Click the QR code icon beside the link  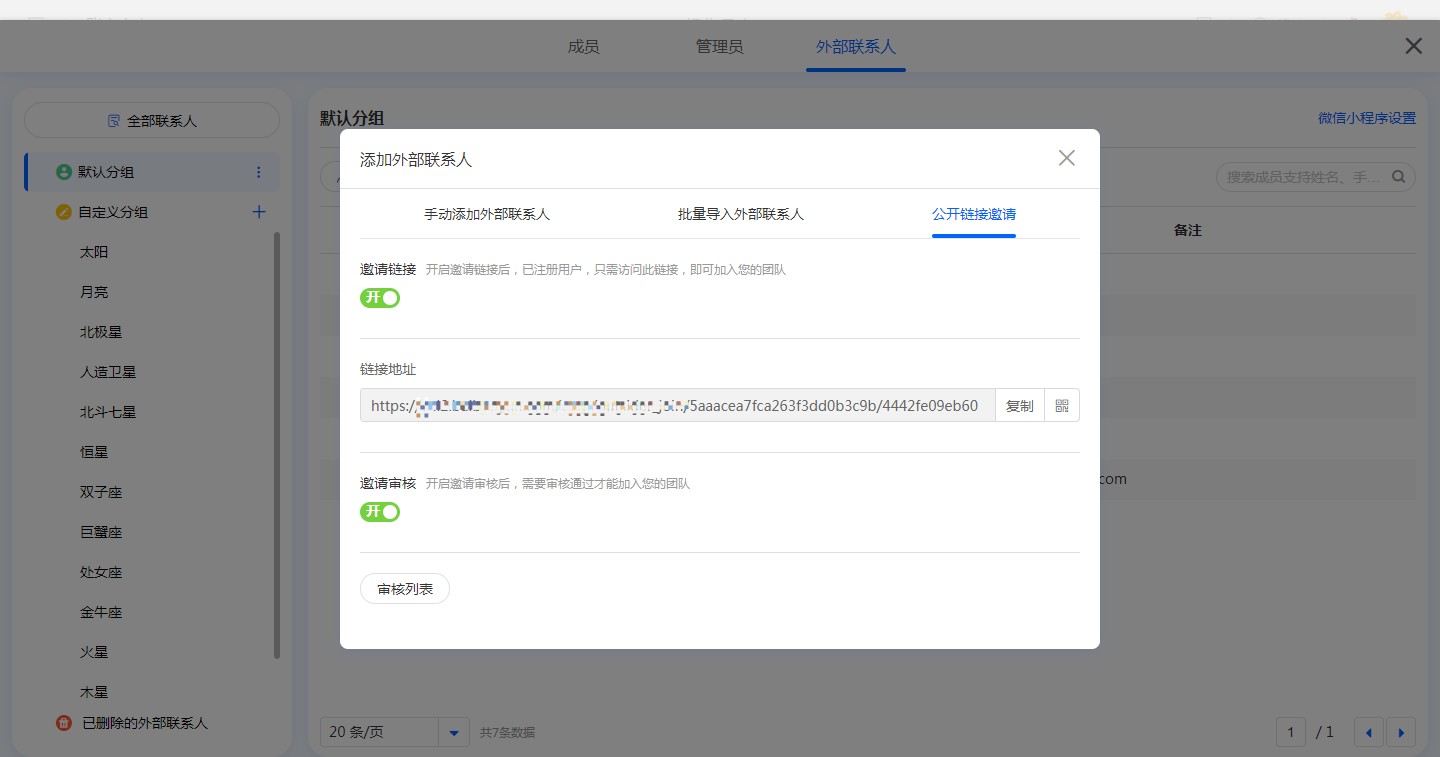tap(1062, 406)
